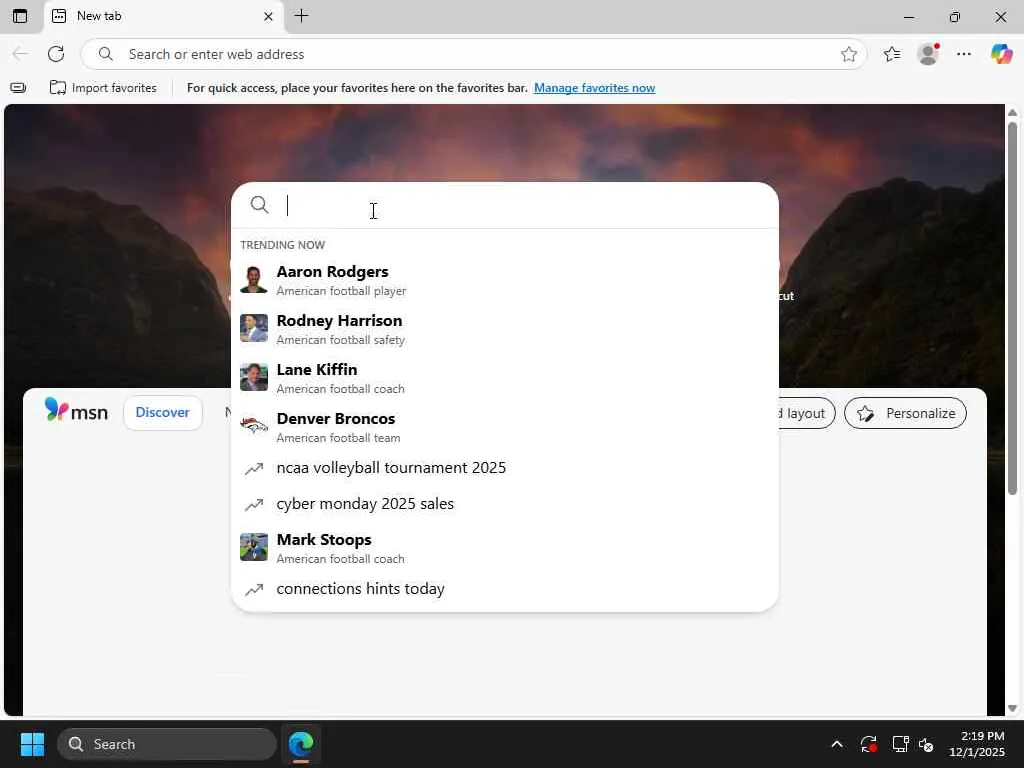
Task: Click the sync update tray icon
Action: point(869,744)
